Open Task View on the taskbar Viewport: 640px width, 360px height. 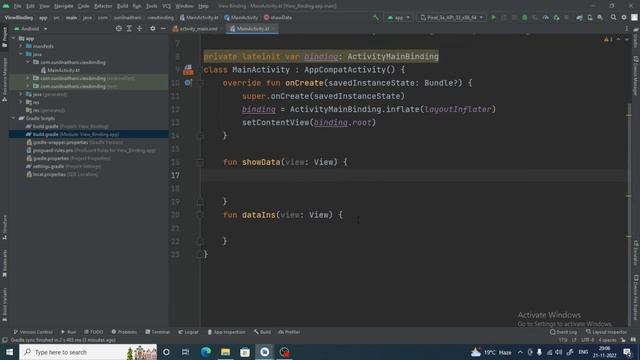tap(185, 352)
